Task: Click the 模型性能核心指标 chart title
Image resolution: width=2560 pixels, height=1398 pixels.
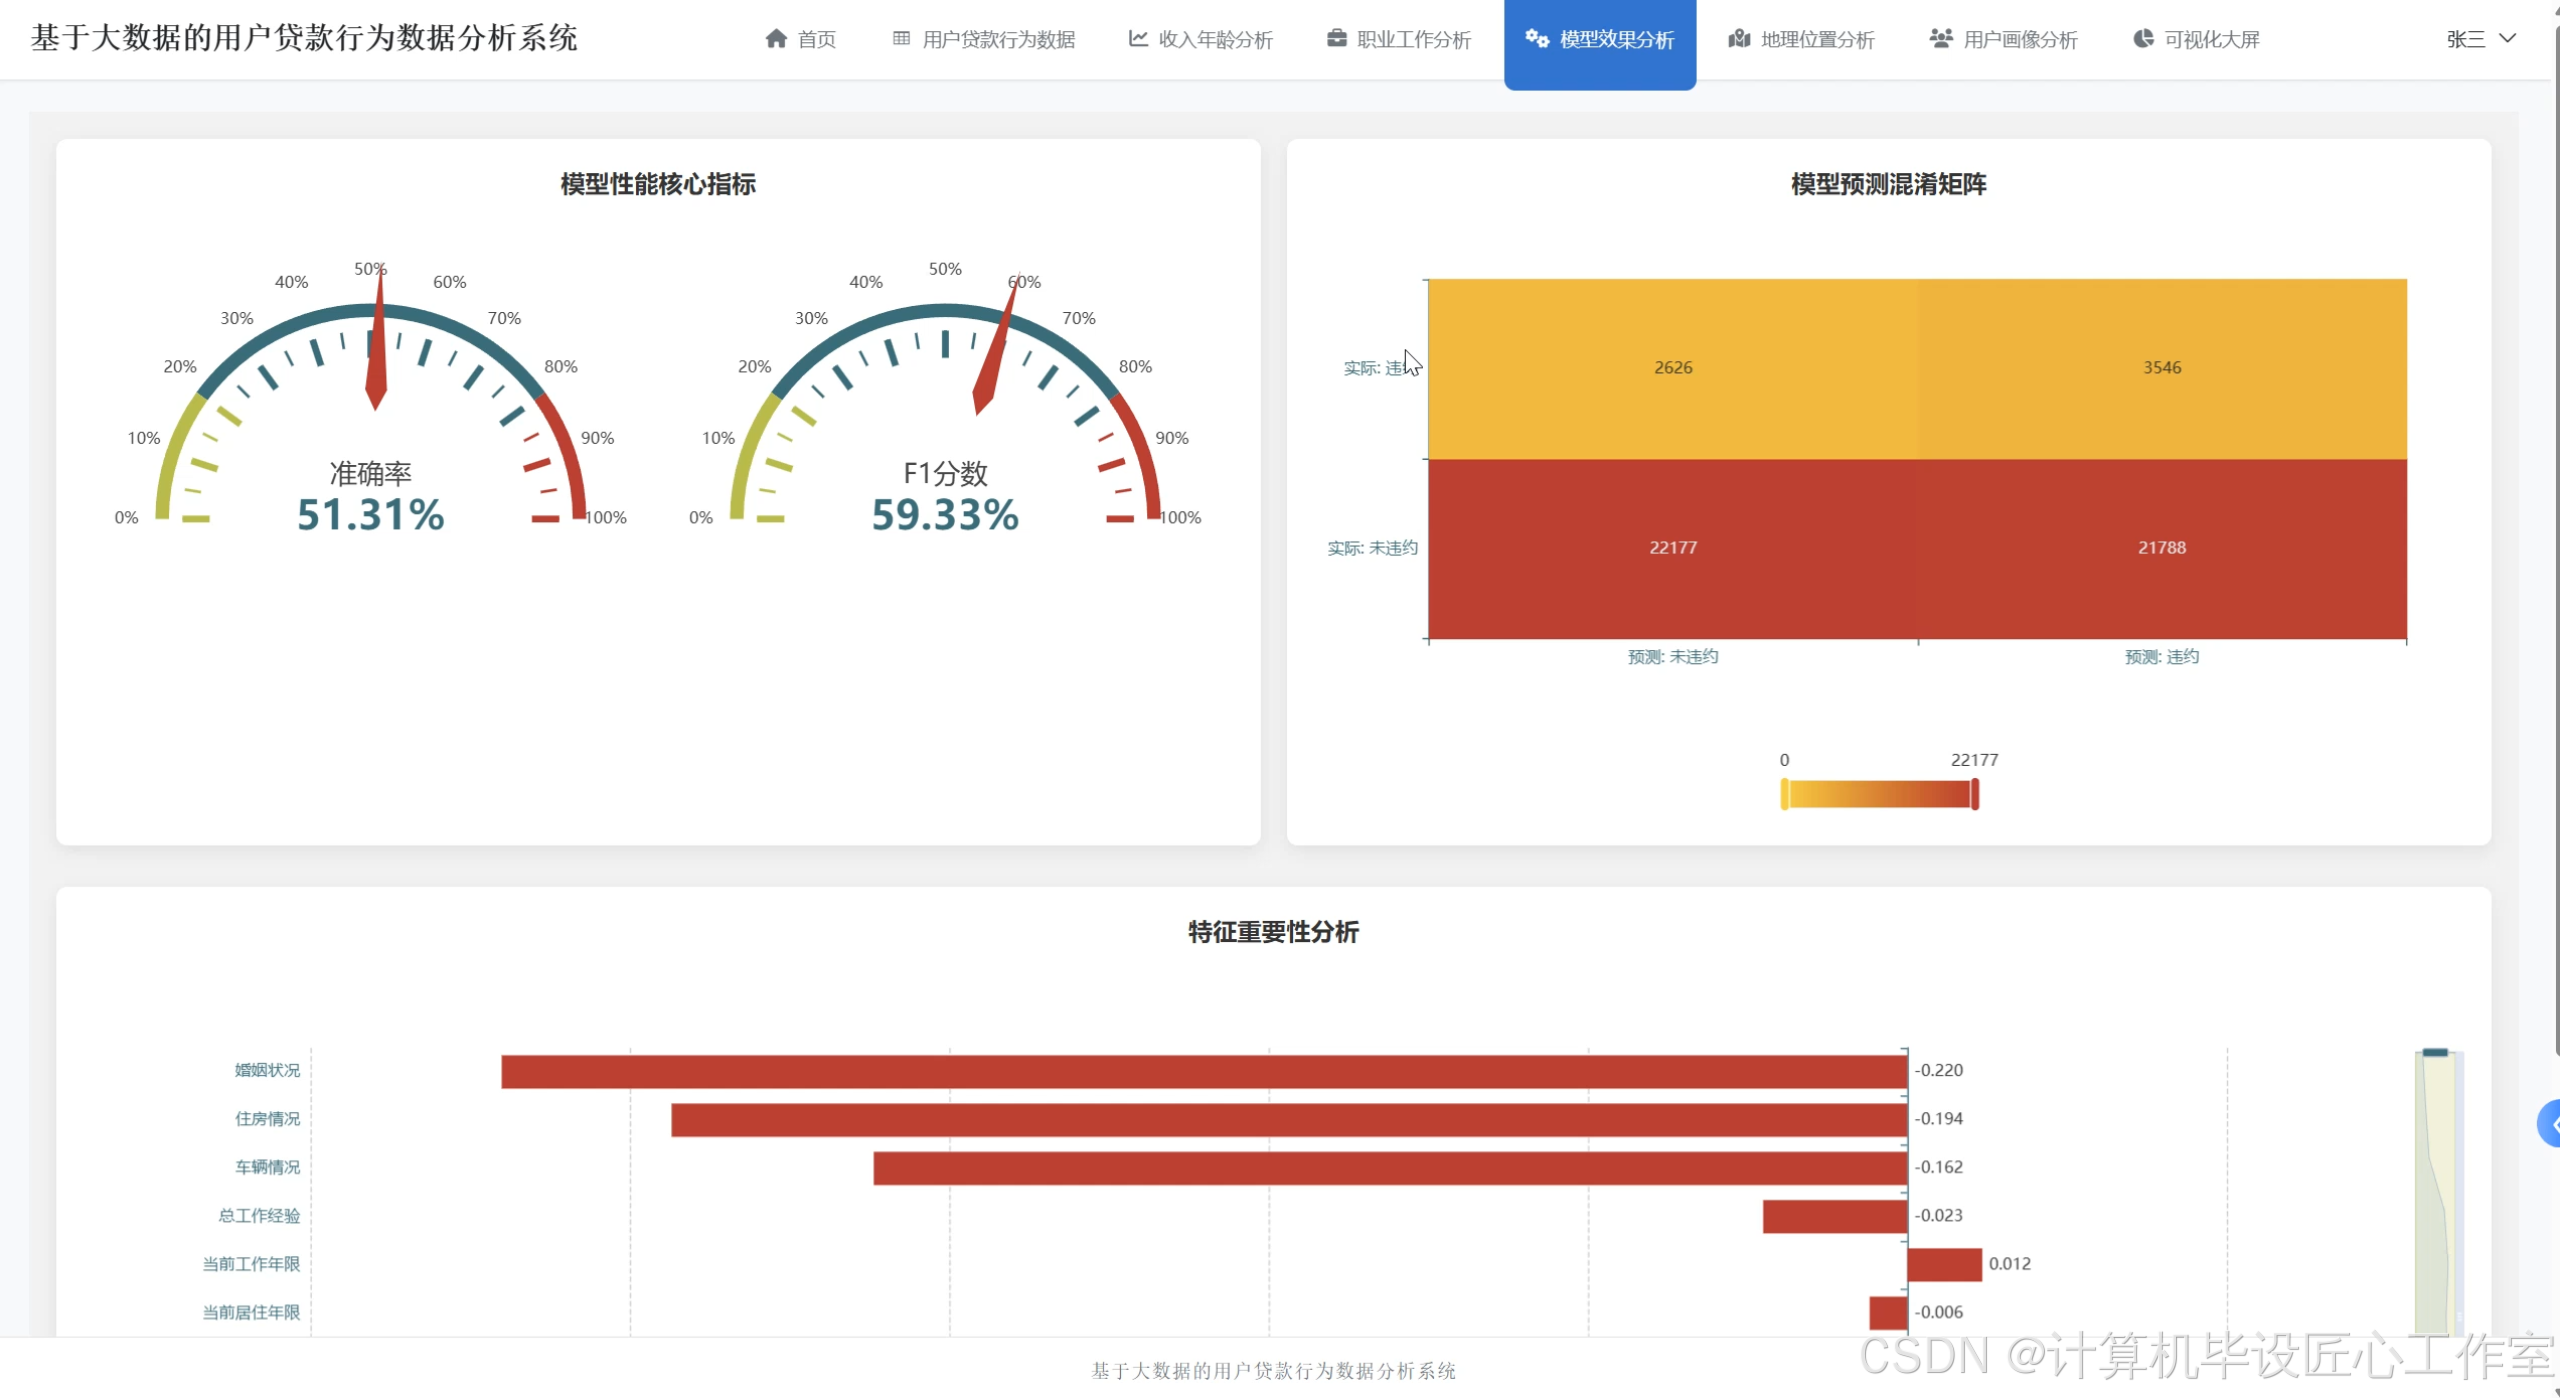Action: click(658, 184)
